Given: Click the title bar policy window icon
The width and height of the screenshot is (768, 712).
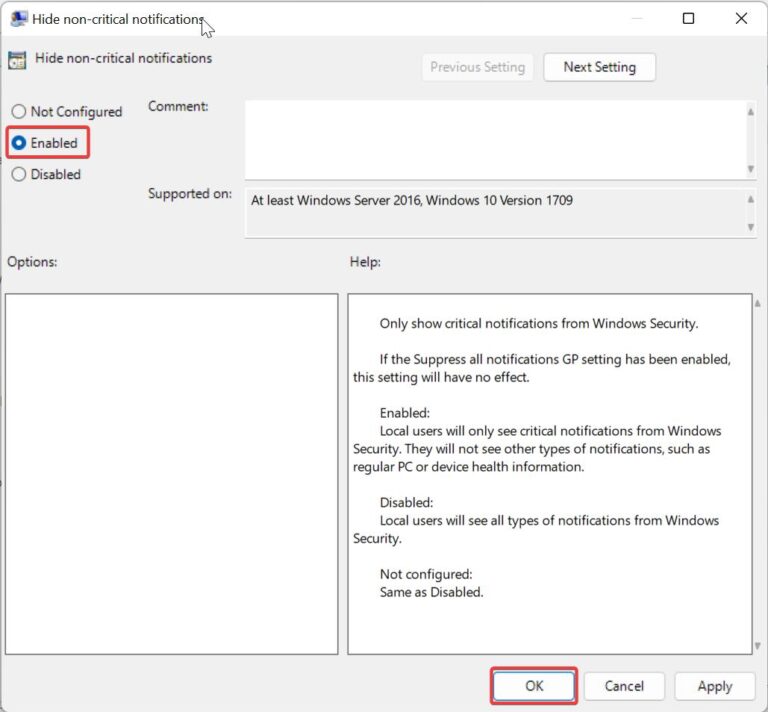Looking at the screenshot, I should 19,19.
